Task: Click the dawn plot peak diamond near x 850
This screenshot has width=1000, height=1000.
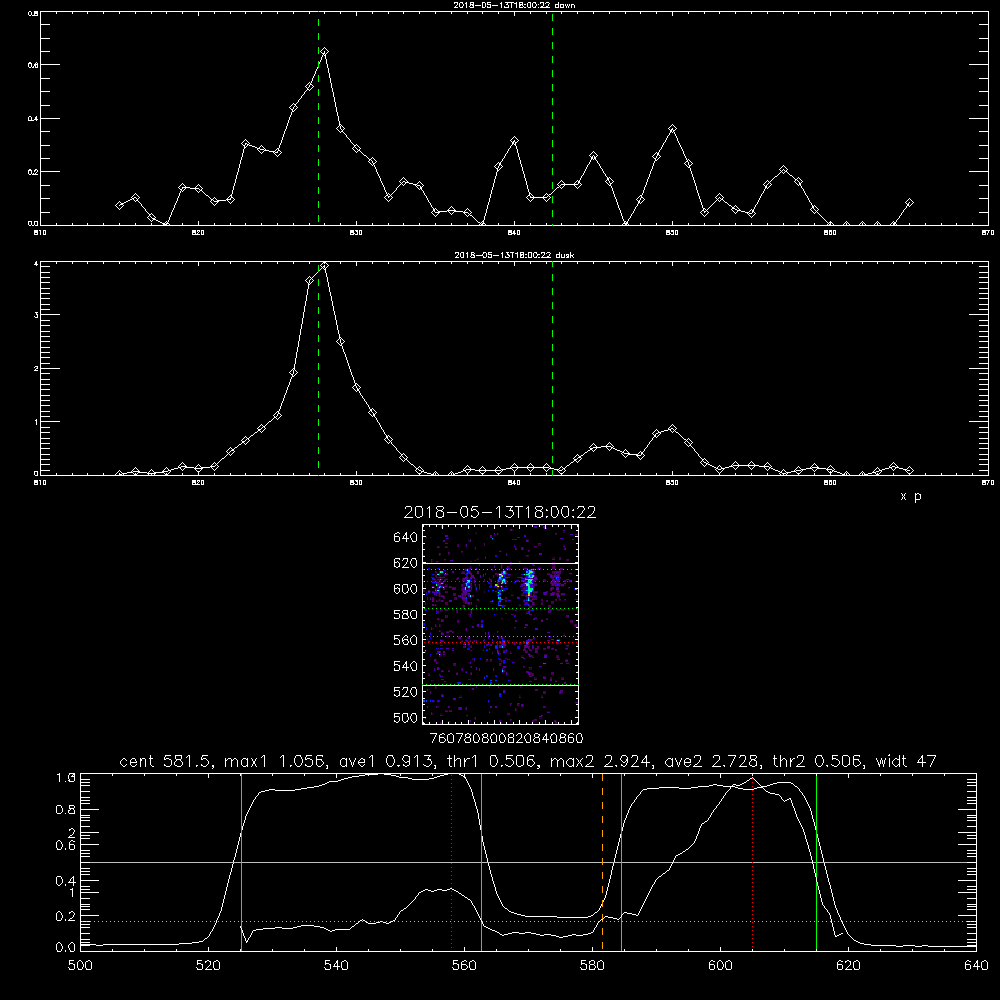Action: click(672, 129)
